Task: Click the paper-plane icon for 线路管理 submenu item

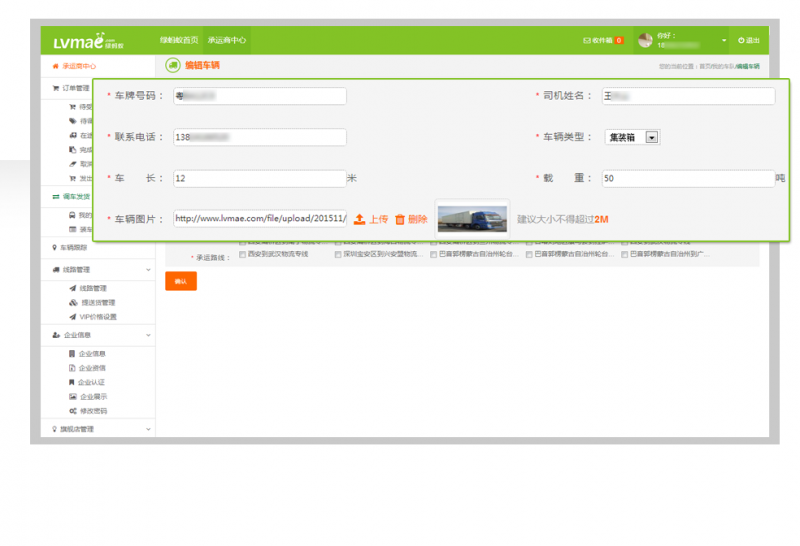Action: click(72, 288)
